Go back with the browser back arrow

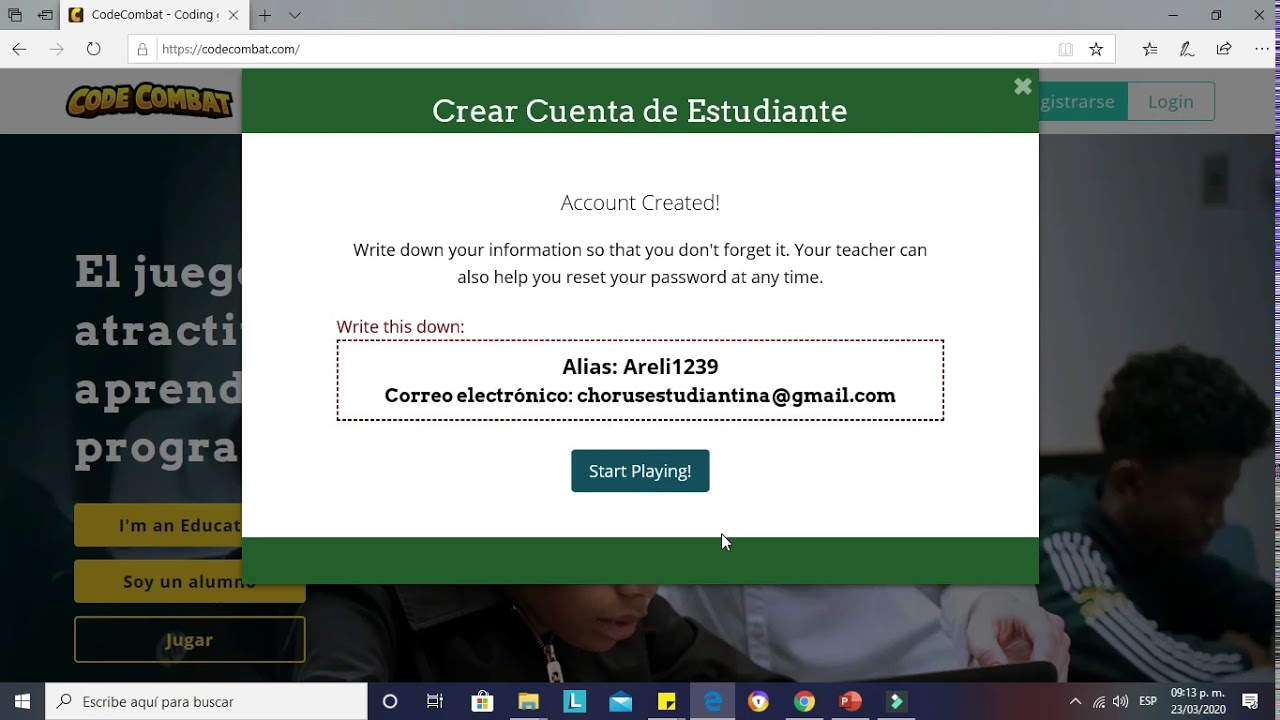[19, 49]
